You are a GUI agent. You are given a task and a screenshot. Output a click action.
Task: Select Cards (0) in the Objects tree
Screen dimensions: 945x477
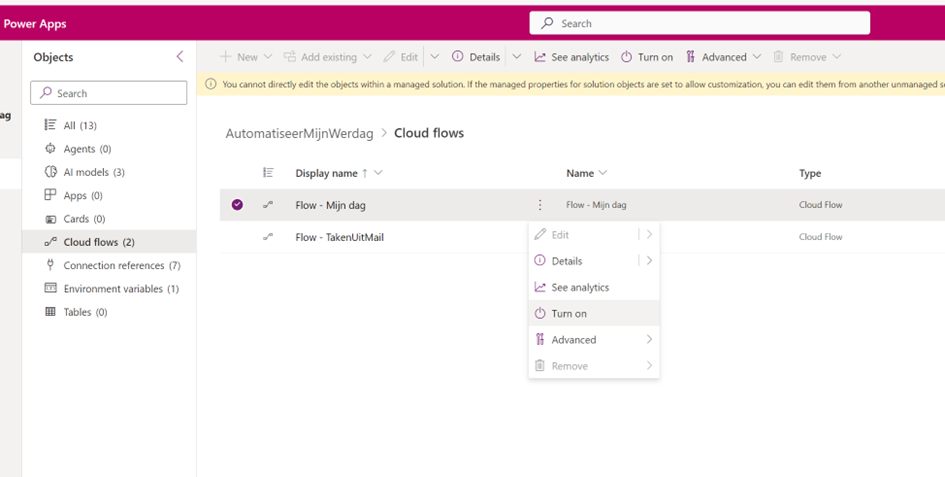click(84, 219)
